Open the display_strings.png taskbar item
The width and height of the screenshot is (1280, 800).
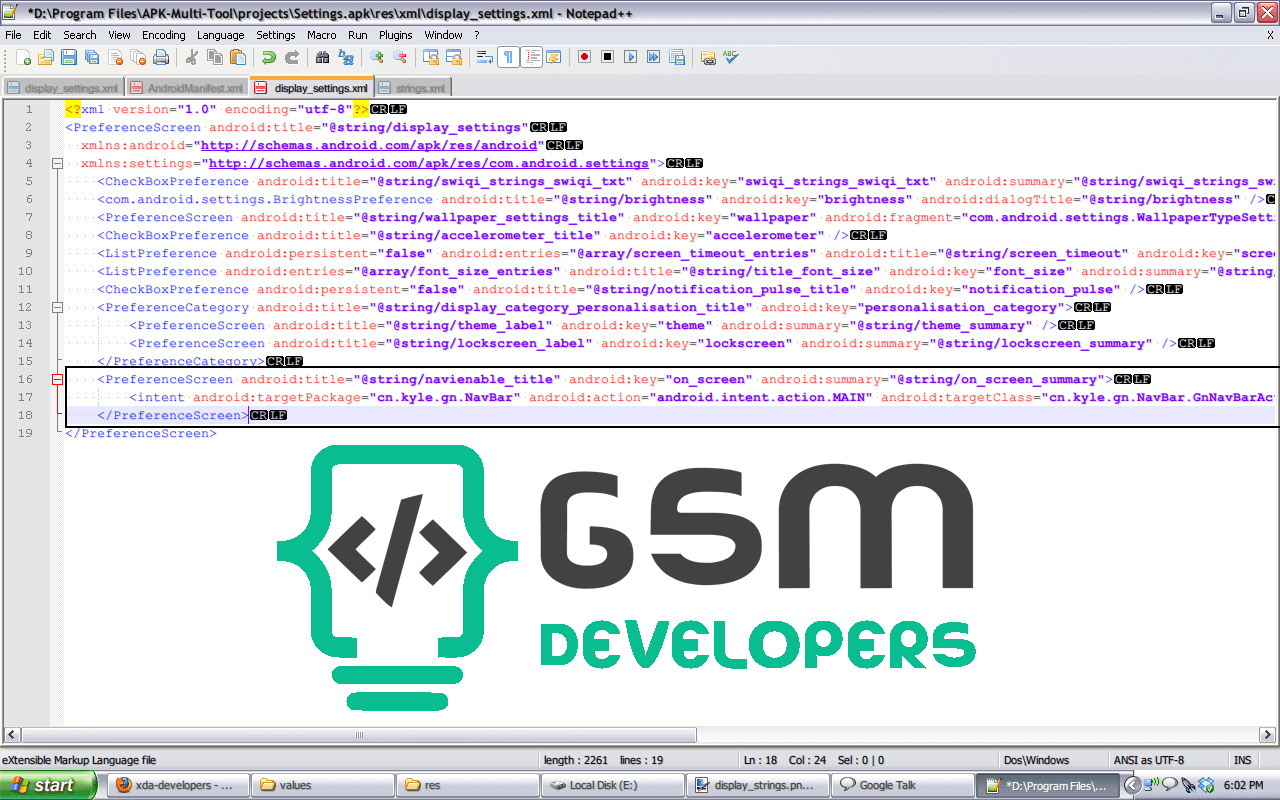(760, 785)
